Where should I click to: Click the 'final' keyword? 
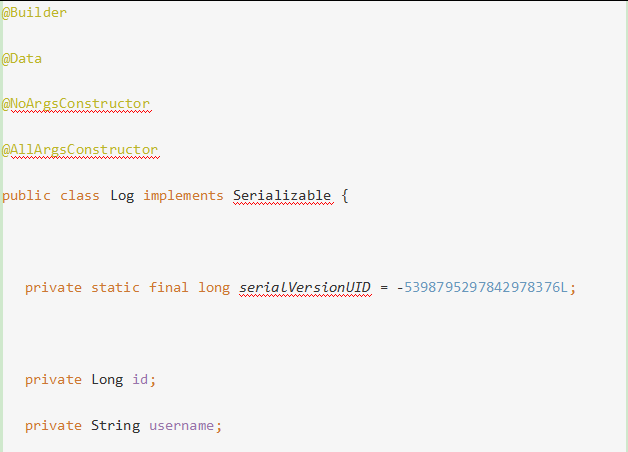169,288
